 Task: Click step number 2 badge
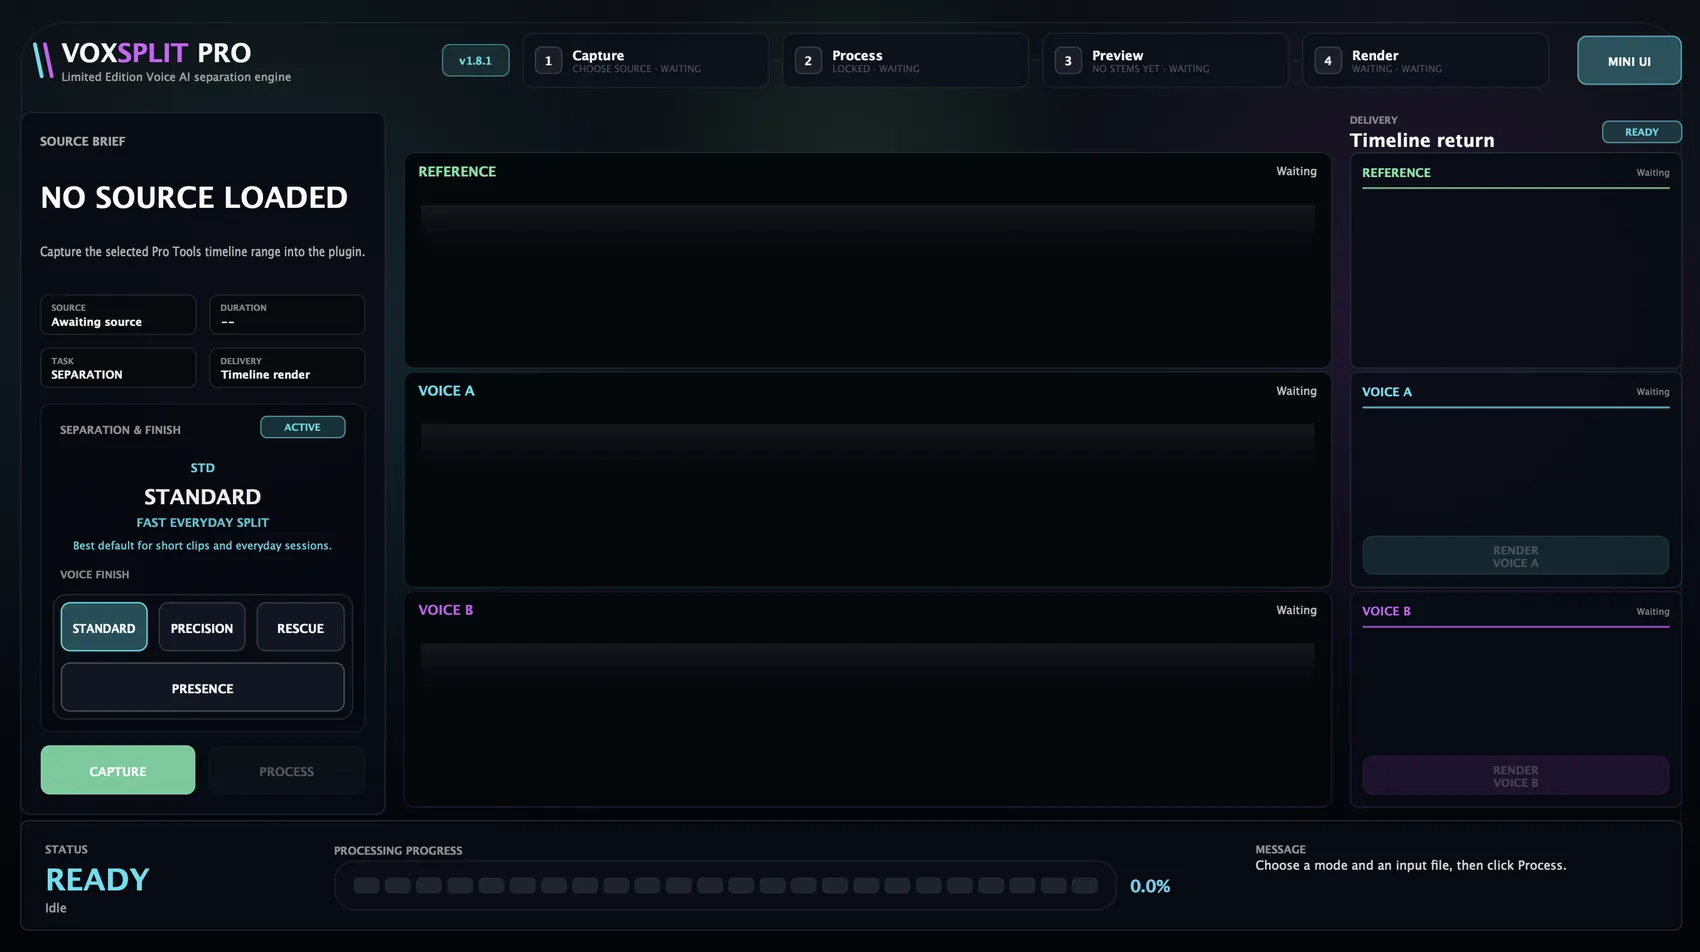(808, 61)
